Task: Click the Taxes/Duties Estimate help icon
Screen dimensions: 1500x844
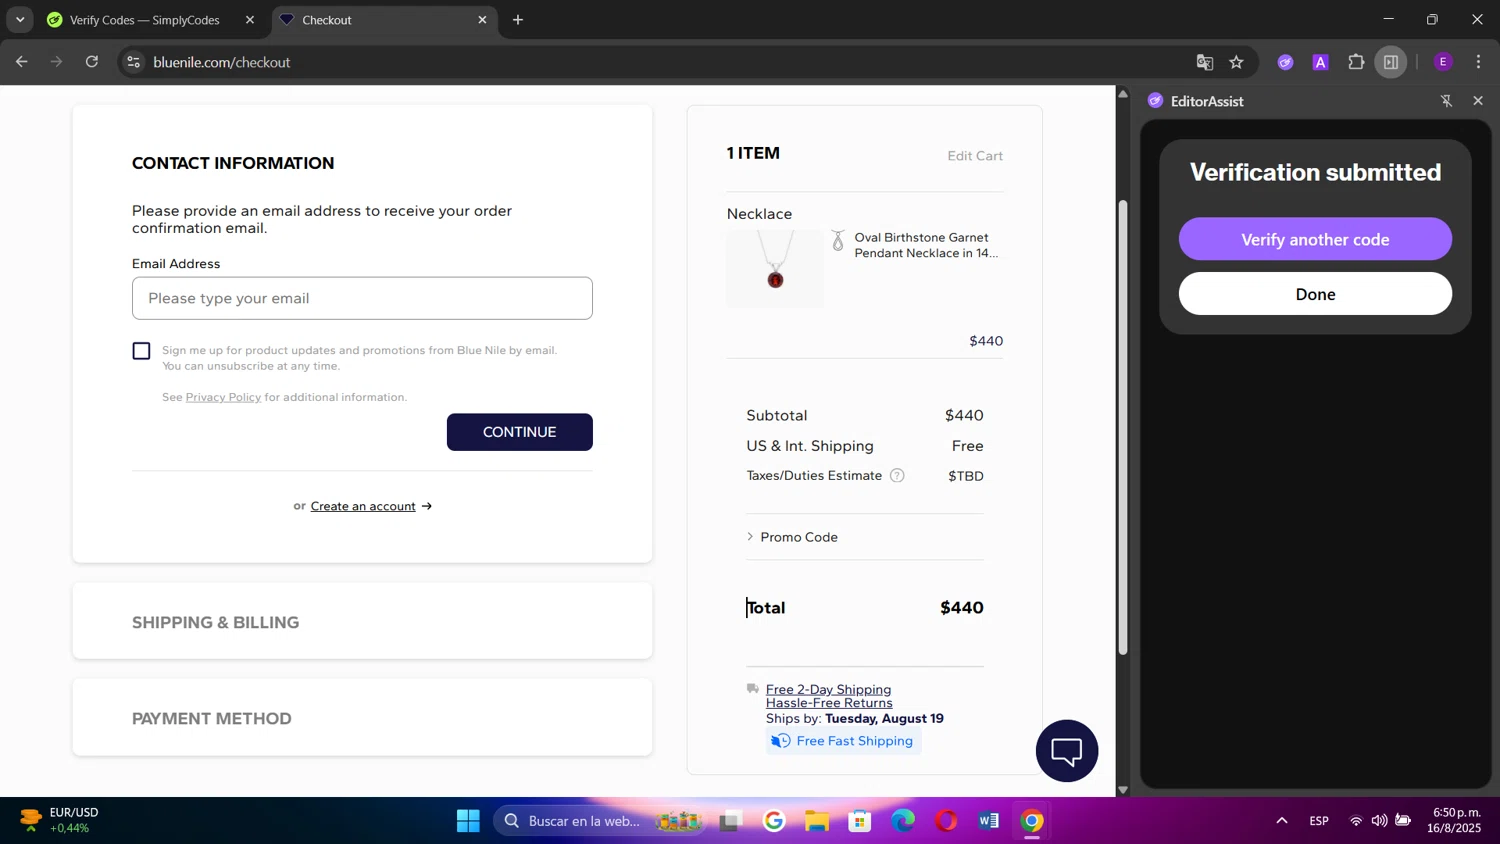Action: 897,476
